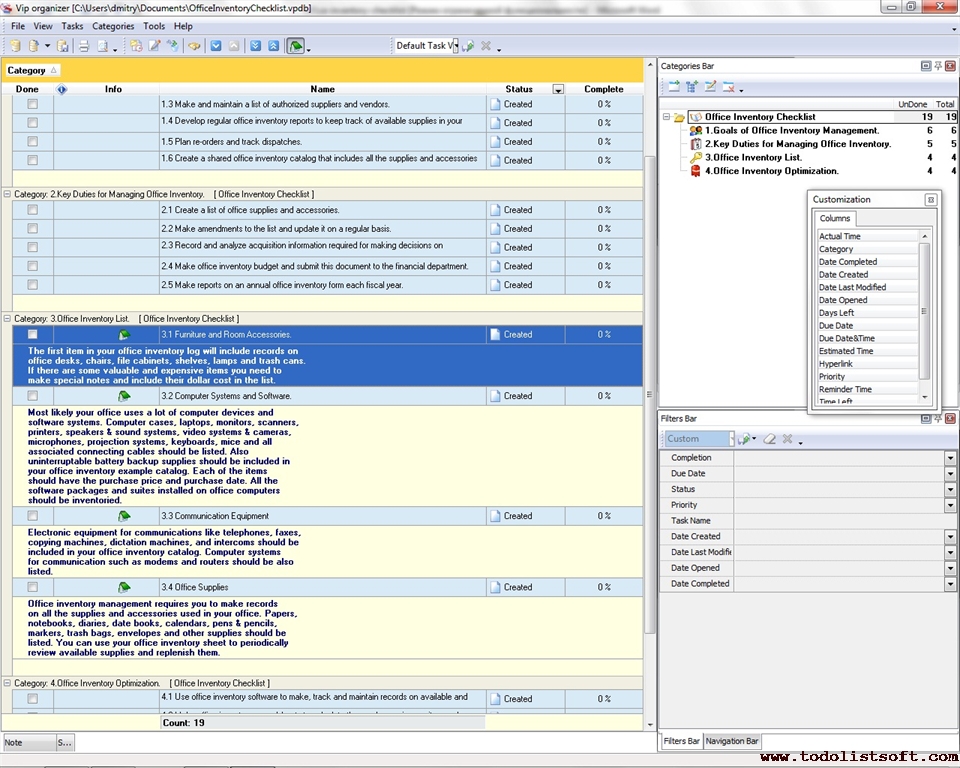The width and height of the screenshot is (960, 768).
Task: Click the print icon in the main toolbar
Action: click(84, 46)
